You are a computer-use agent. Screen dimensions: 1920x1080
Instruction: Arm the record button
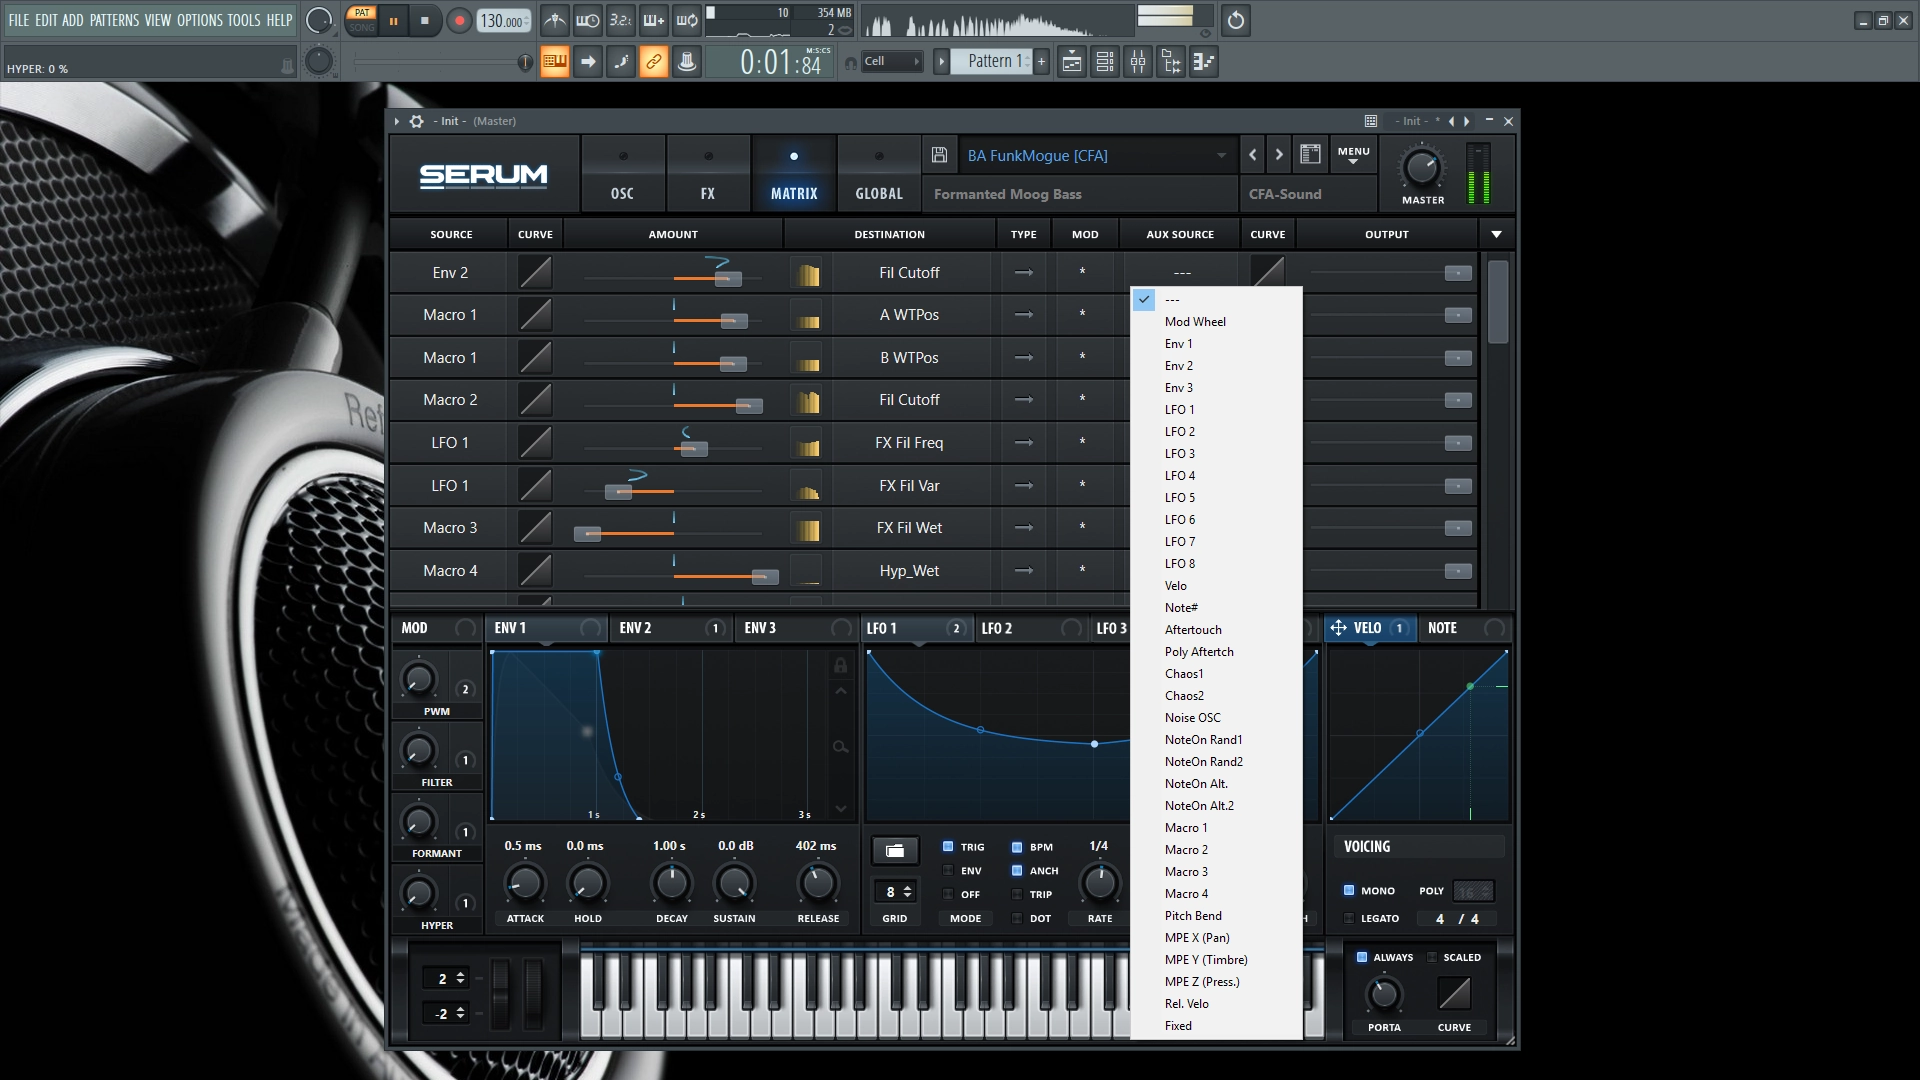[x=459, y=20]
